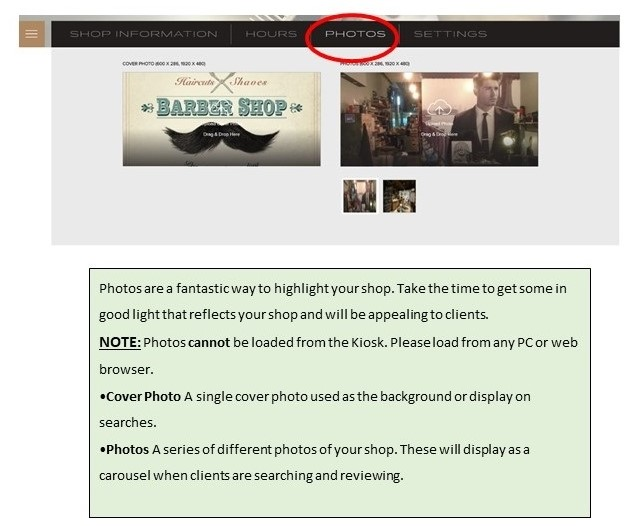Select the Photos tab
Image resolution: width=644 pixels, height=526 pixels.
[x=355, y=34]
